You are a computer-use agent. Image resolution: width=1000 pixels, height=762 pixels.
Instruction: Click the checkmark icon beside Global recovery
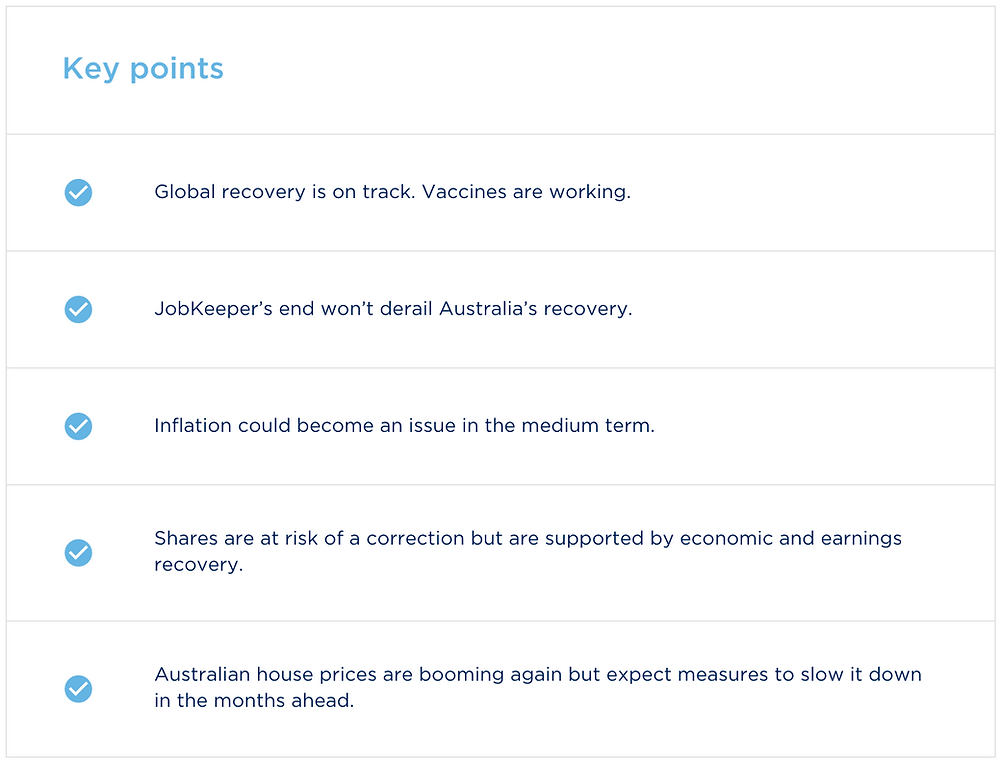78,193
